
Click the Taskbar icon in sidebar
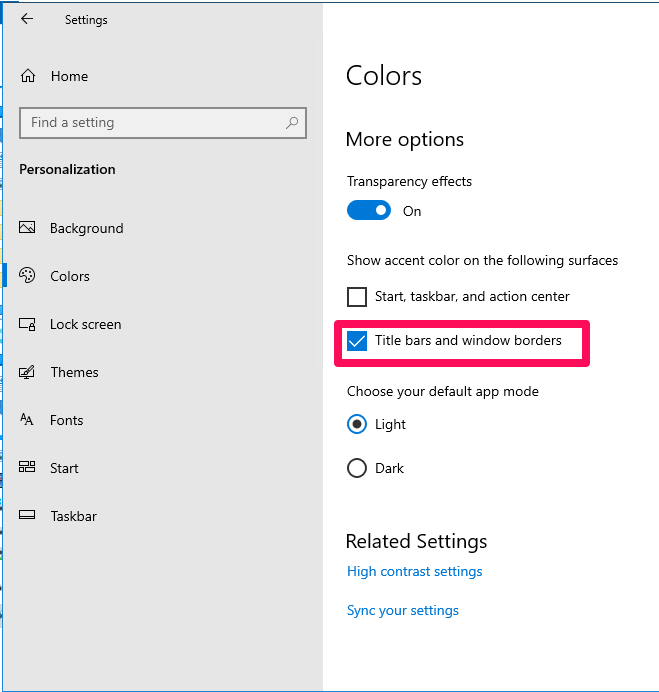coord(27,515)
